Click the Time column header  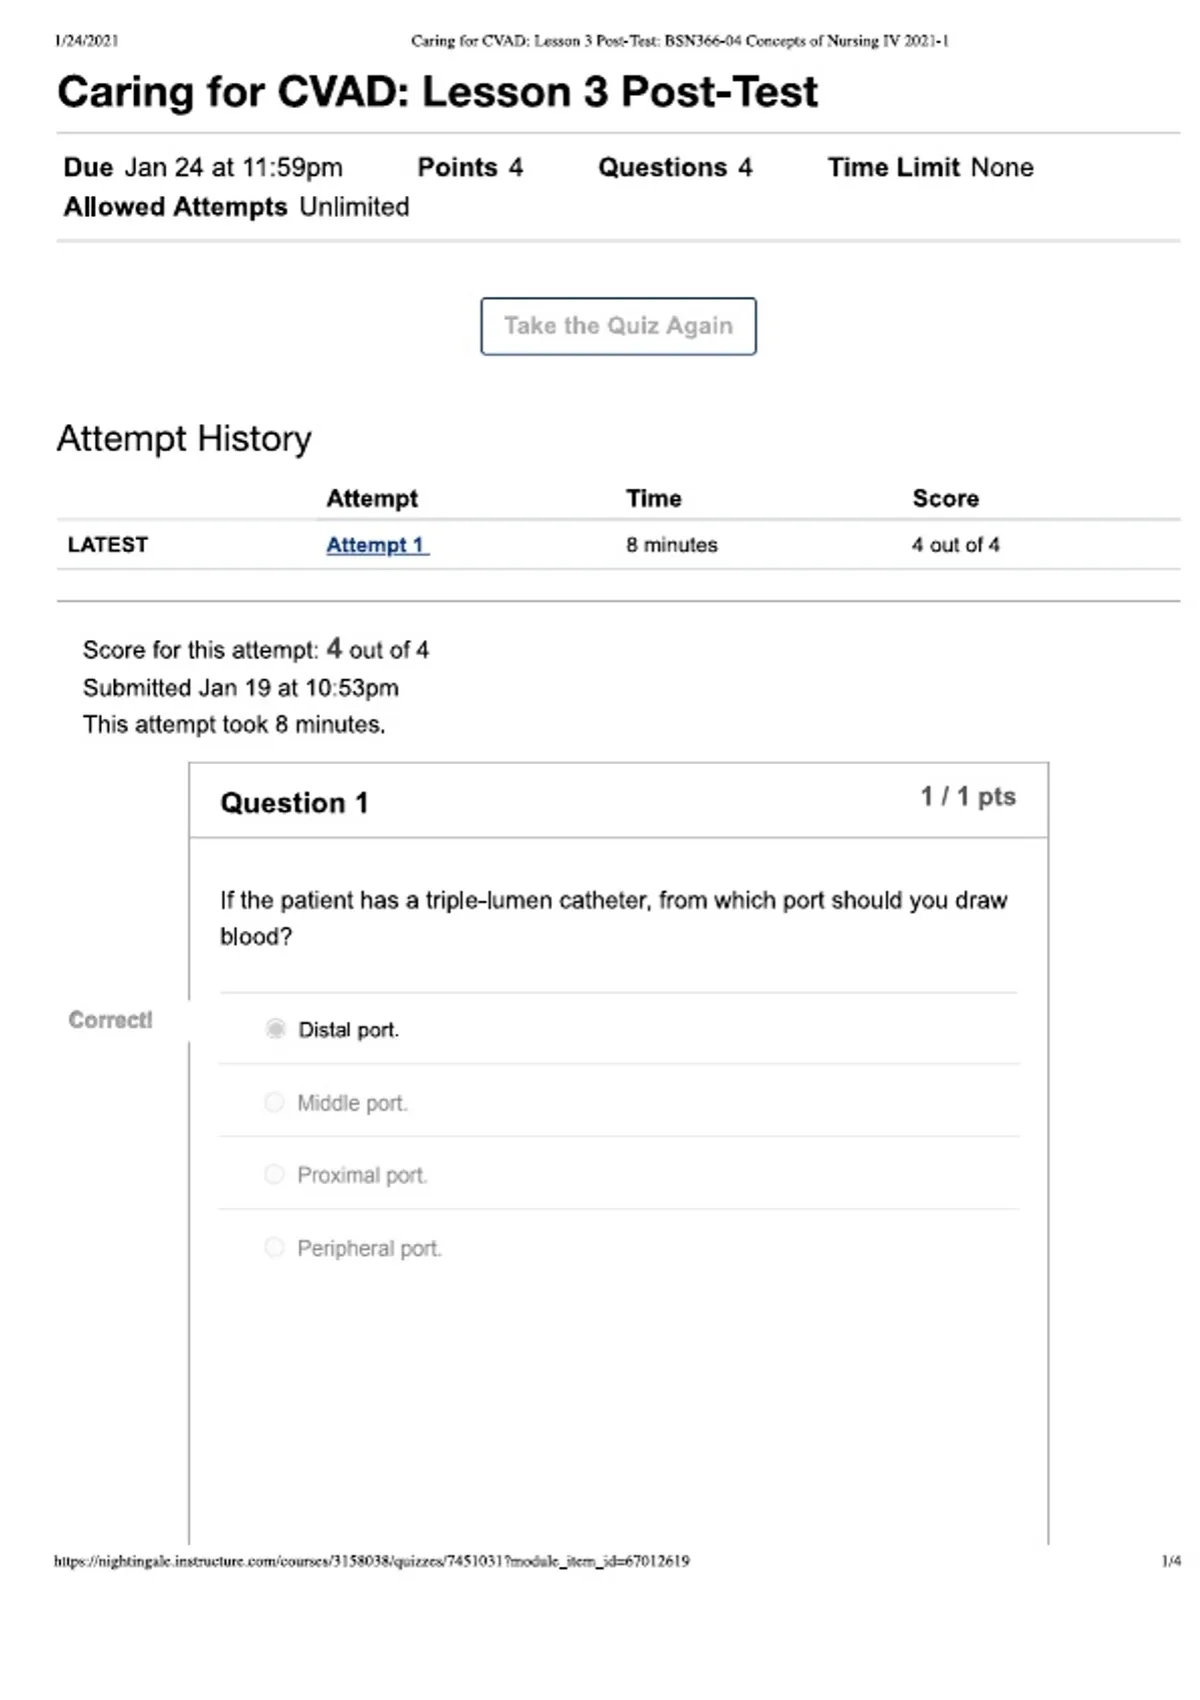tap(654, 498)
